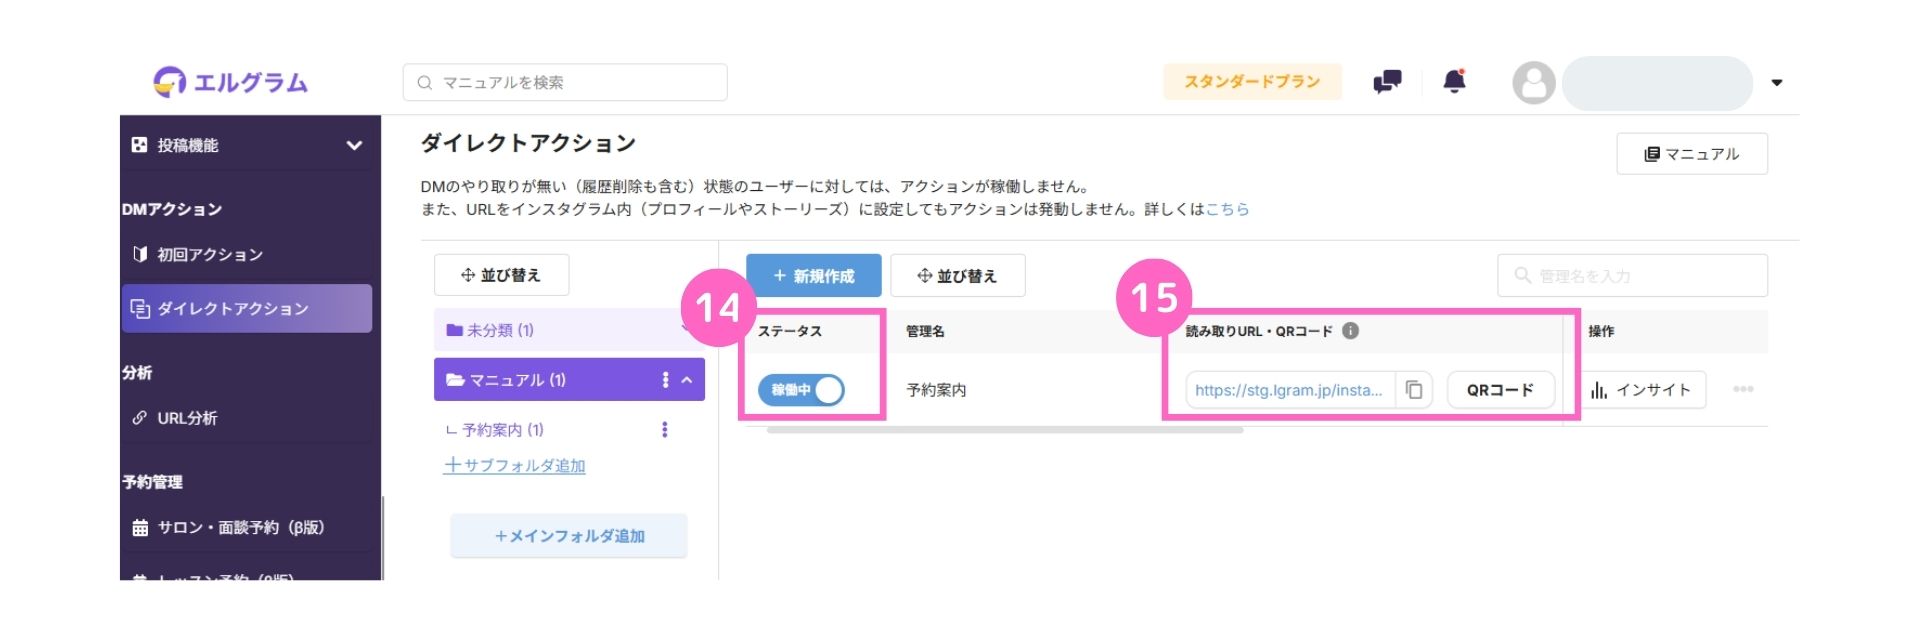Open the QRコード button
This screenshot has width=1920, height=640.
click(x=1500, y=390)
